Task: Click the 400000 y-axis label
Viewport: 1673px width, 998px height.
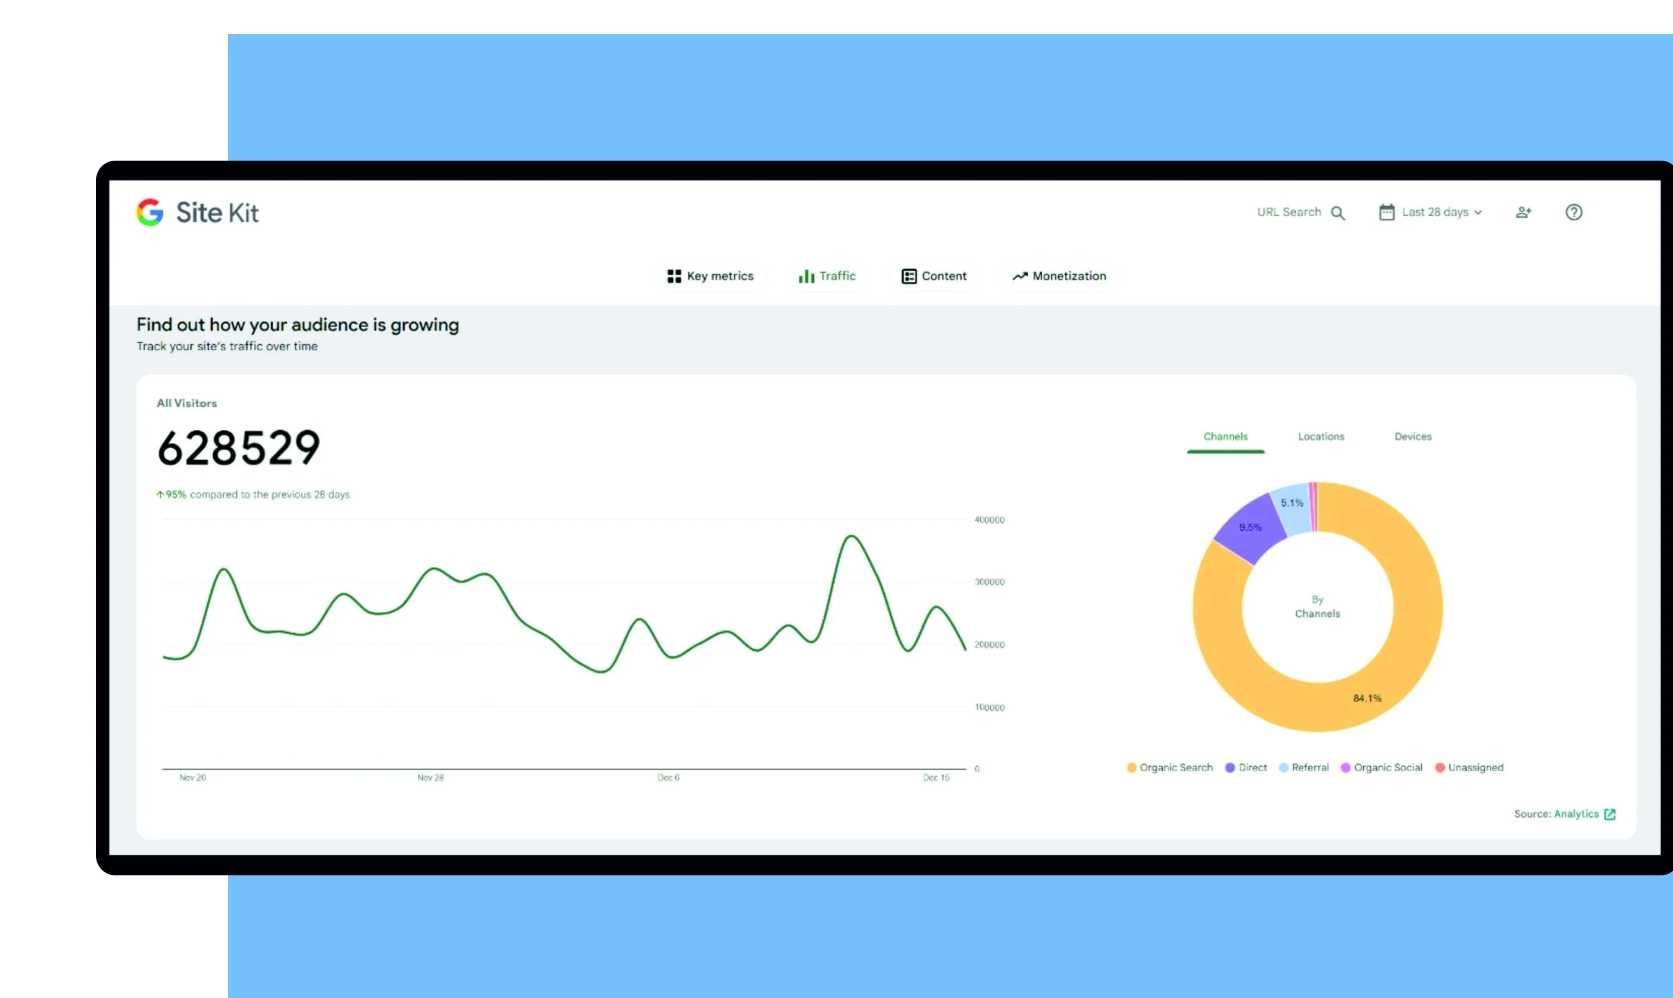Action: coord(990,520)
